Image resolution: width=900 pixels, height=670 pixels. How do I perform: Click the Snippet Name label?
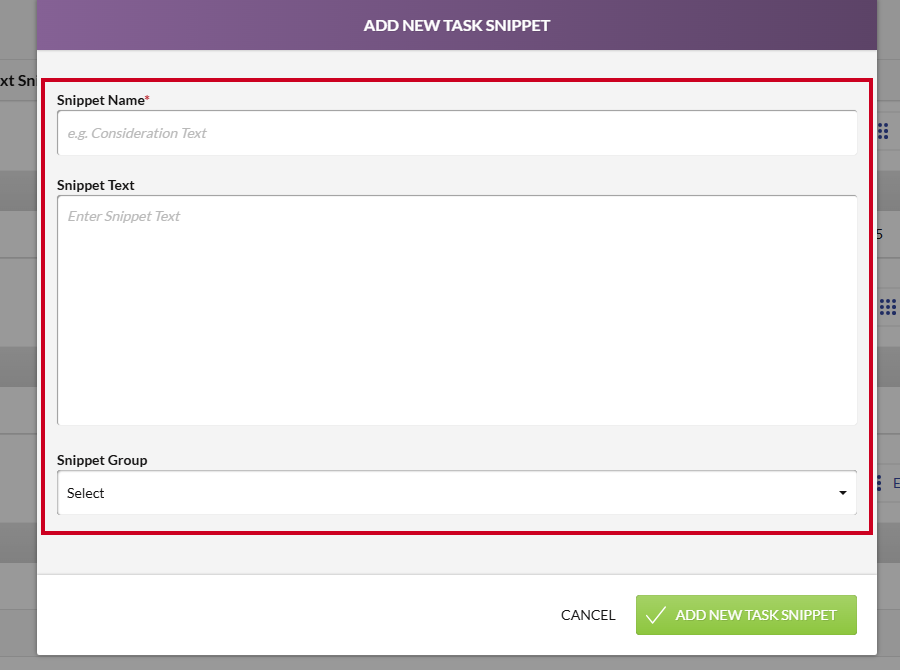pos(103,100)
